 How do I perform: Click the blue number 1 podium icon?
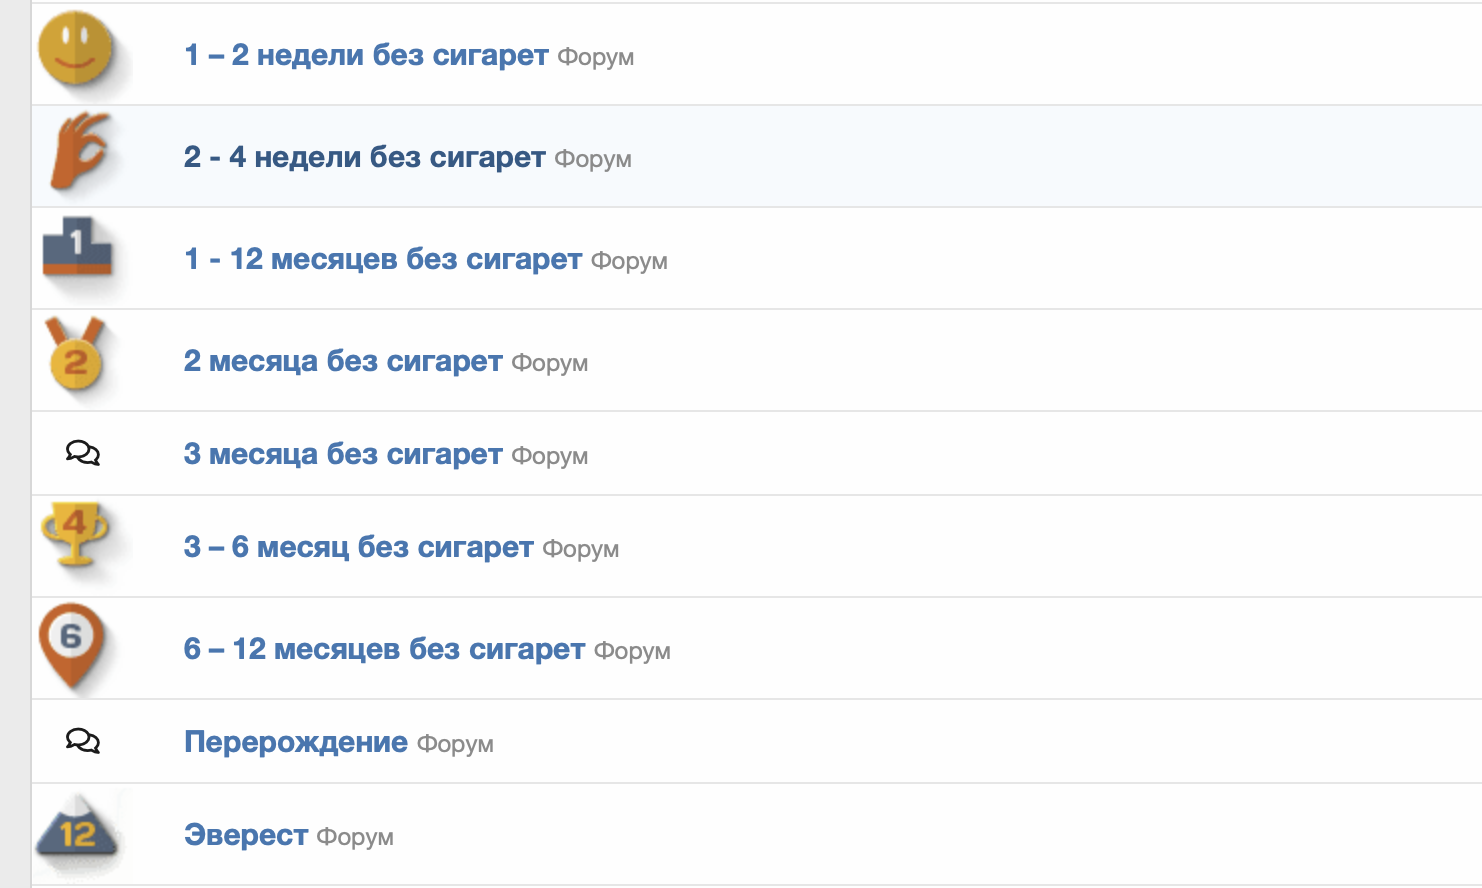pos(77,247)
